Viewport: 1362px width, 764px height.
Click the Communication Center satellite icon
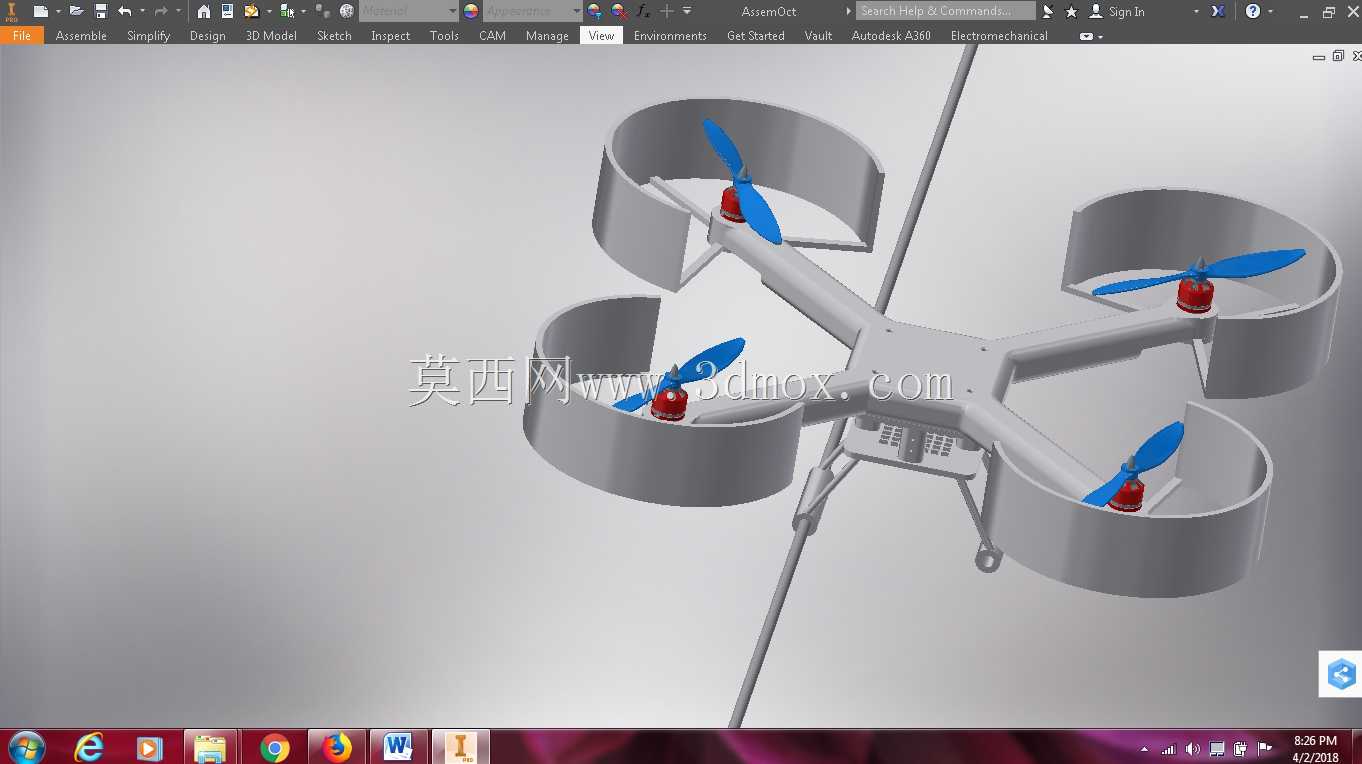tap(1048, 11)
